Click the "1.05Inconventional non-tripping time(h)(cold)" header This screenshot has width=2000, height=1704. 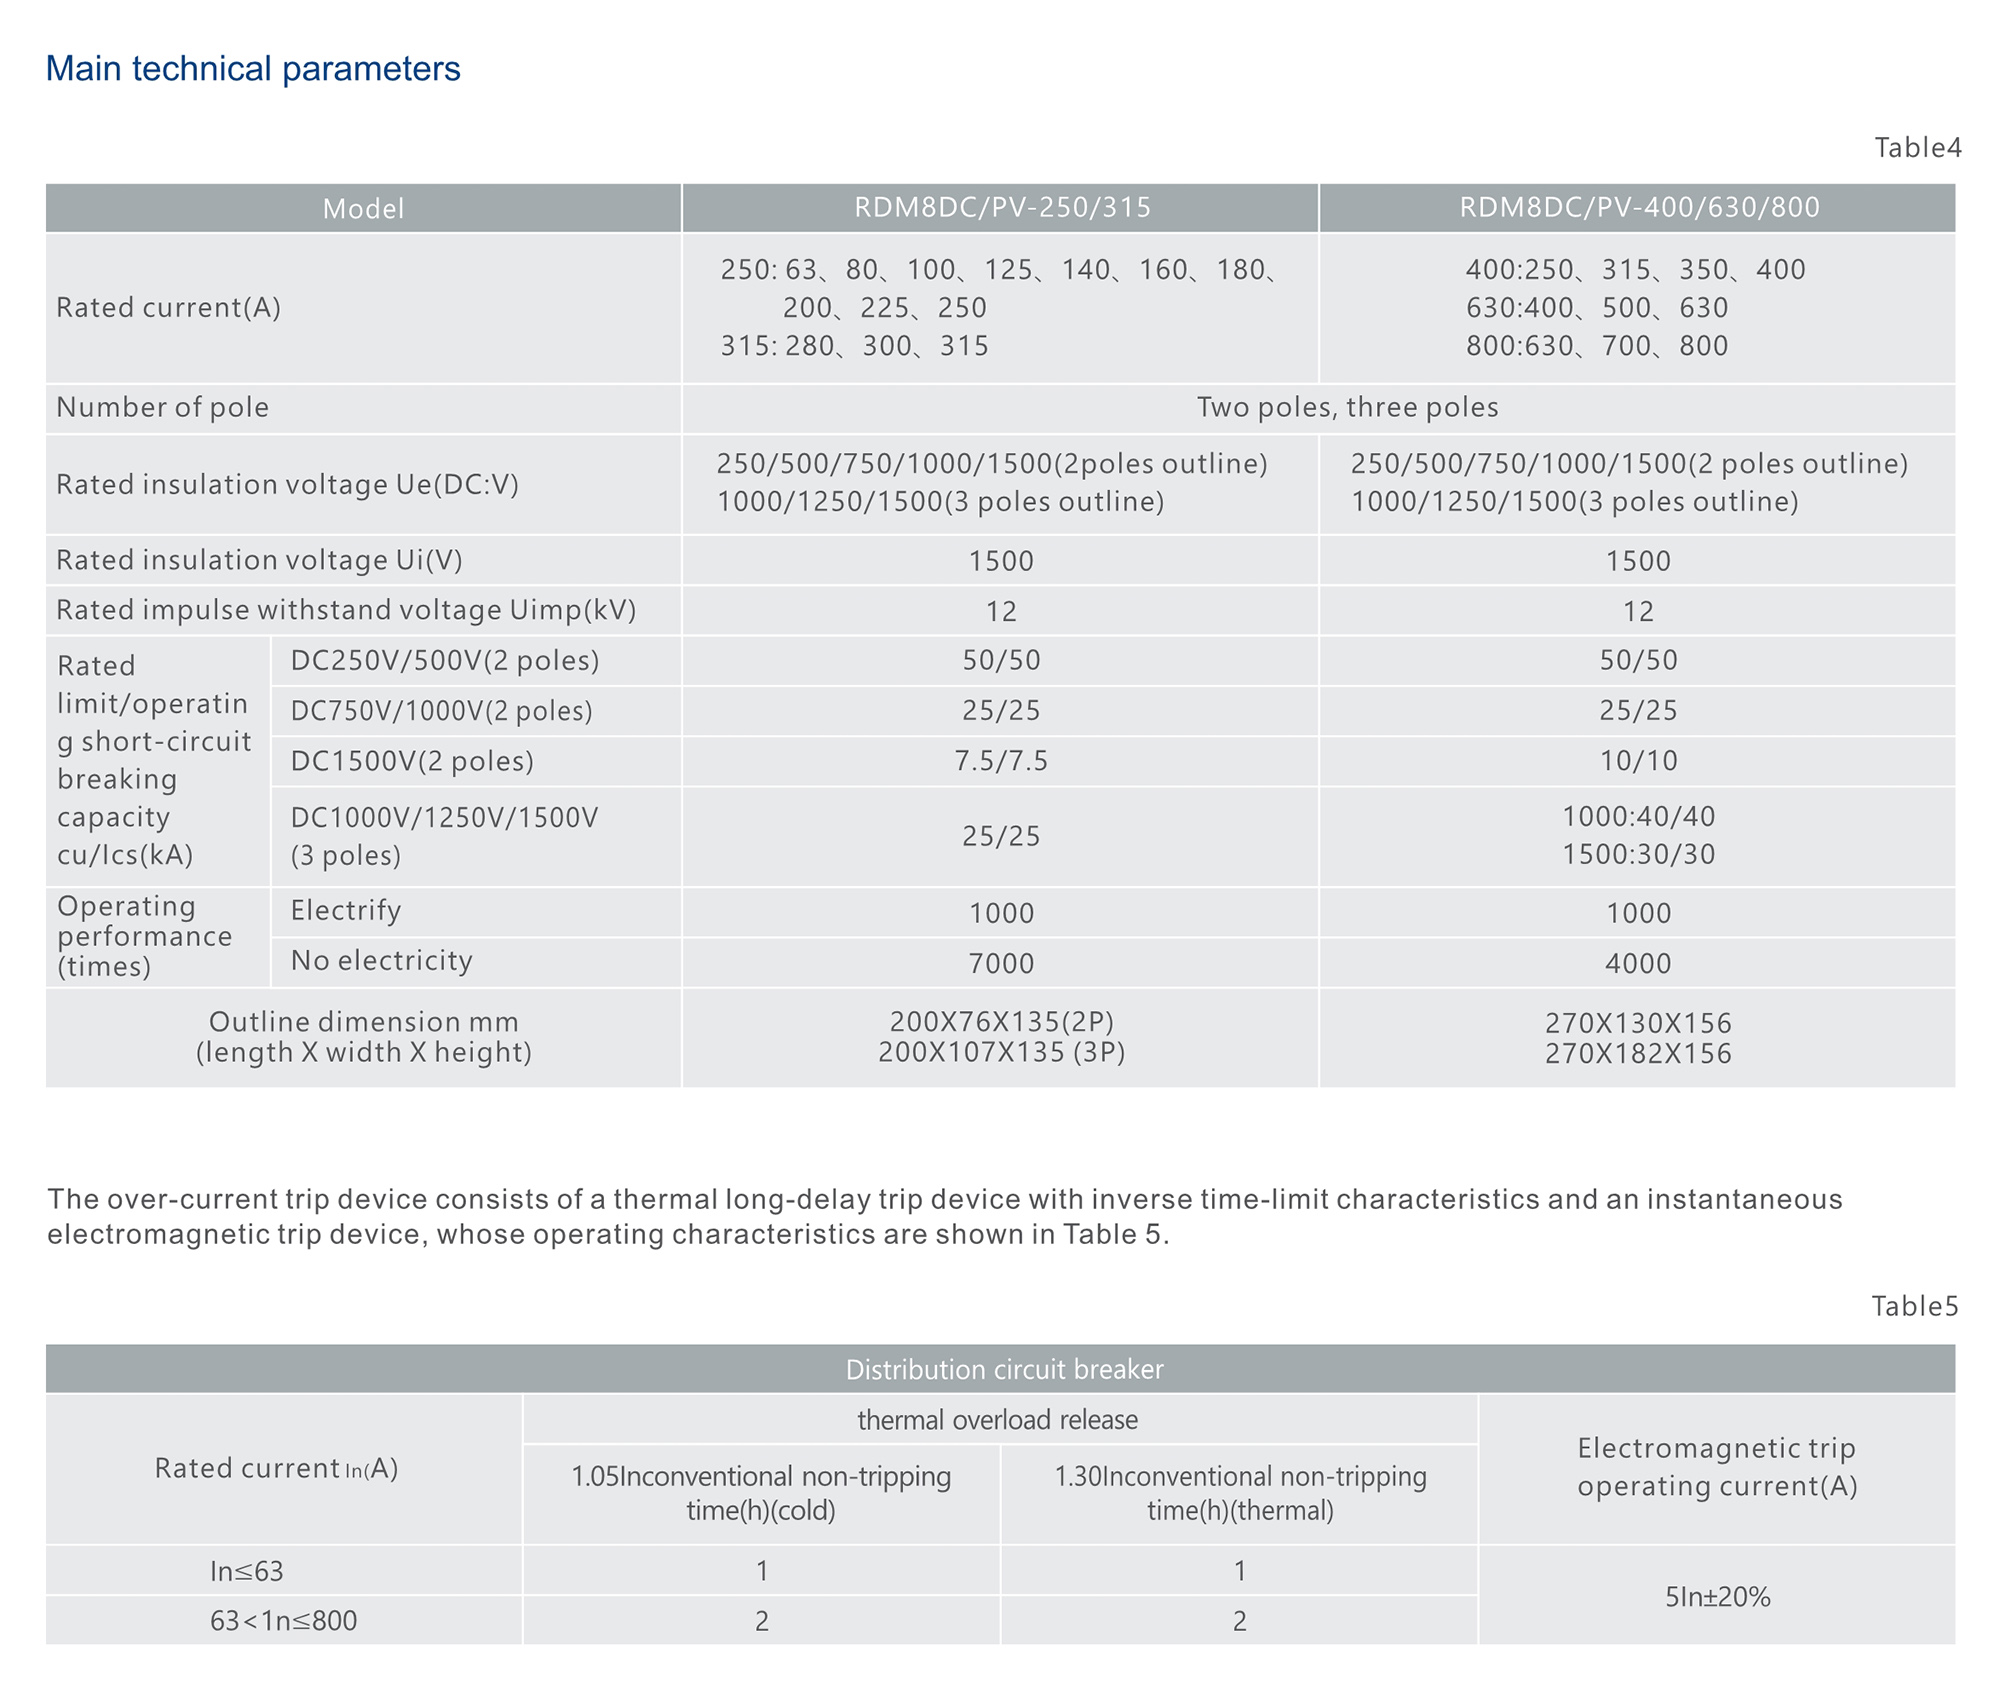[761, 1493]
